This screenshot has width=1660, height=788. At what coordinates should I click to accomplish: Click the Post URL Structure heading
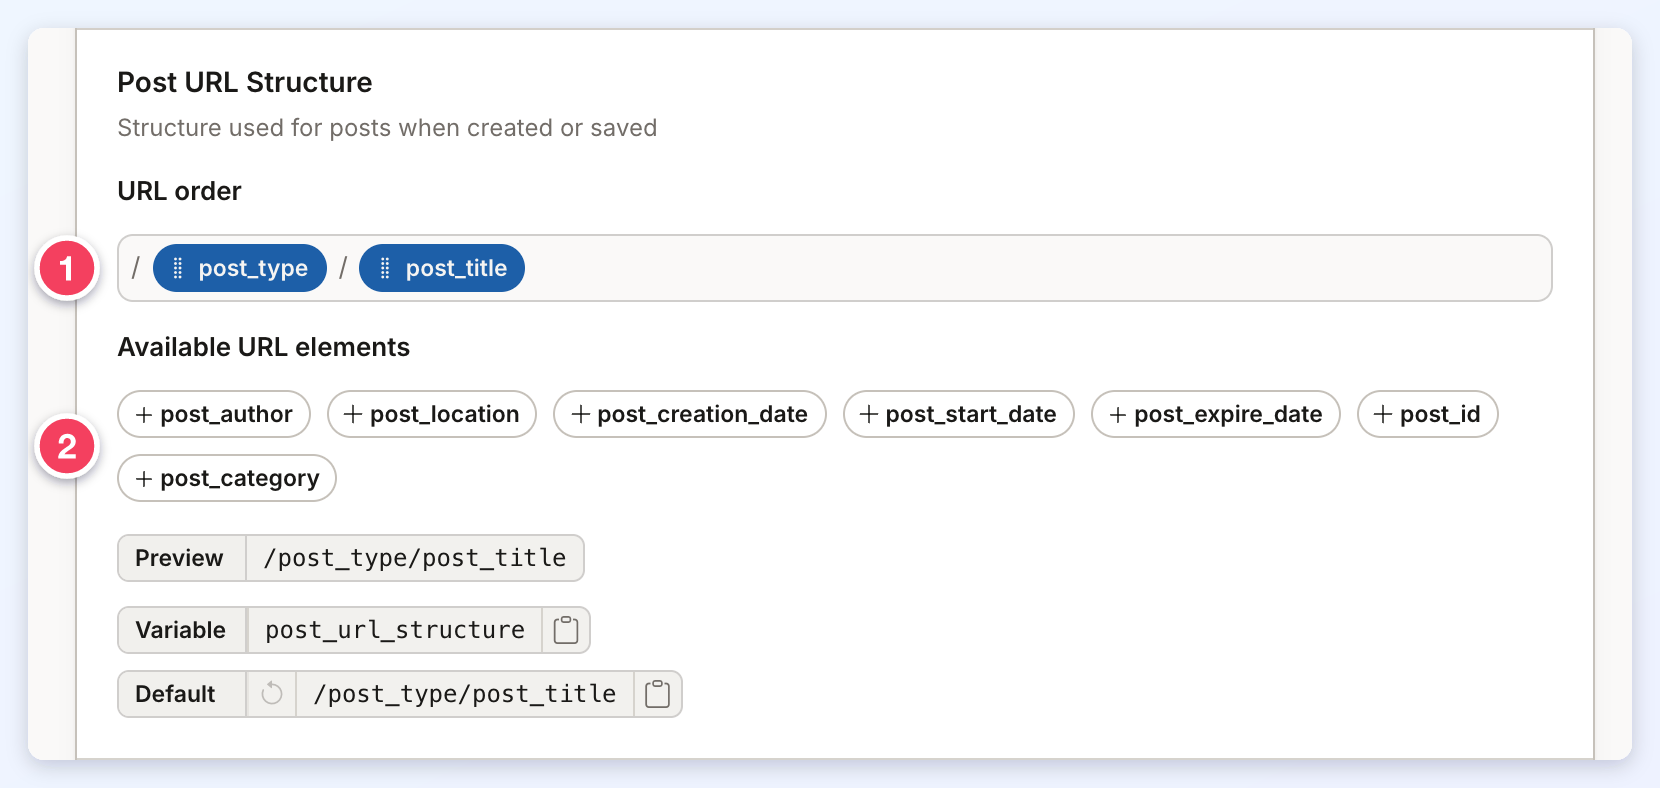(245, 82)
